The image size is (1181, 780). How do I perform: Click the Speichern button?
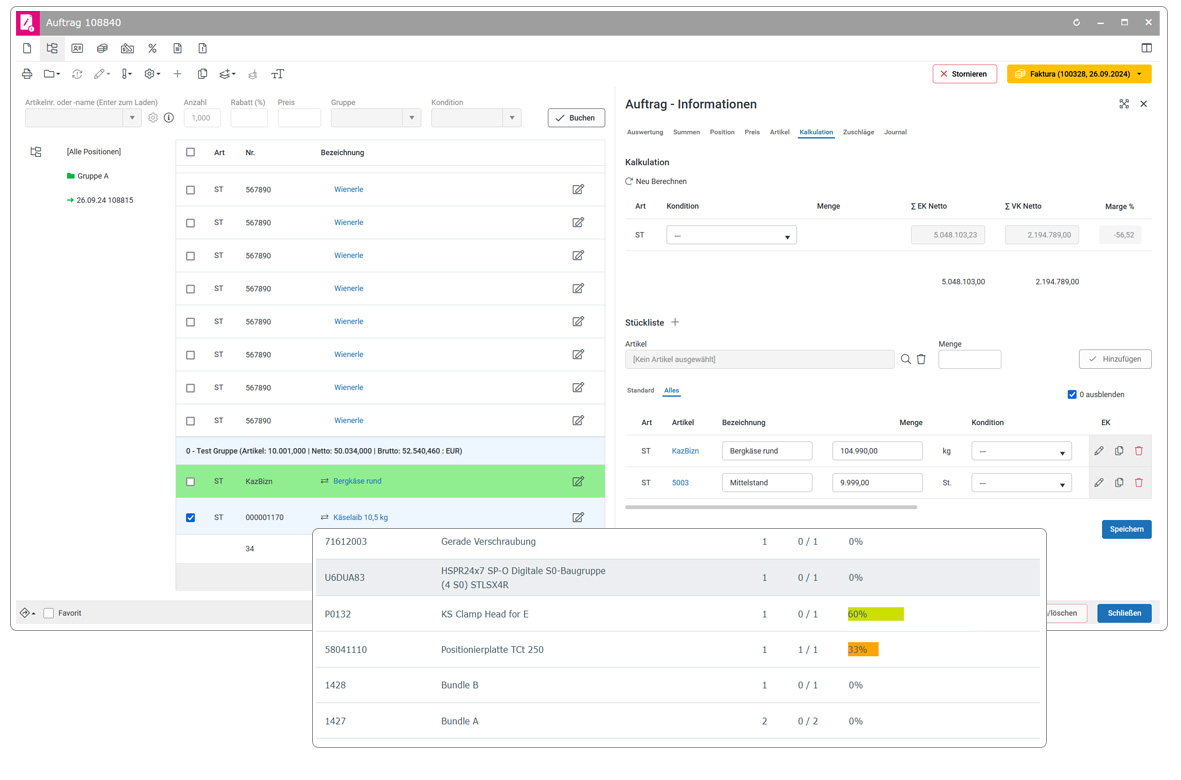[x=1126, y=529]
